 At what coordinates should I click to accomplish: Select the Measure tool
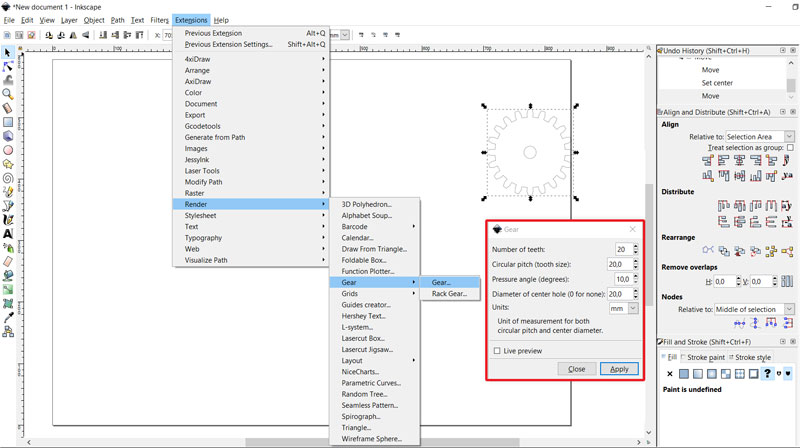[x=8, y=108]
